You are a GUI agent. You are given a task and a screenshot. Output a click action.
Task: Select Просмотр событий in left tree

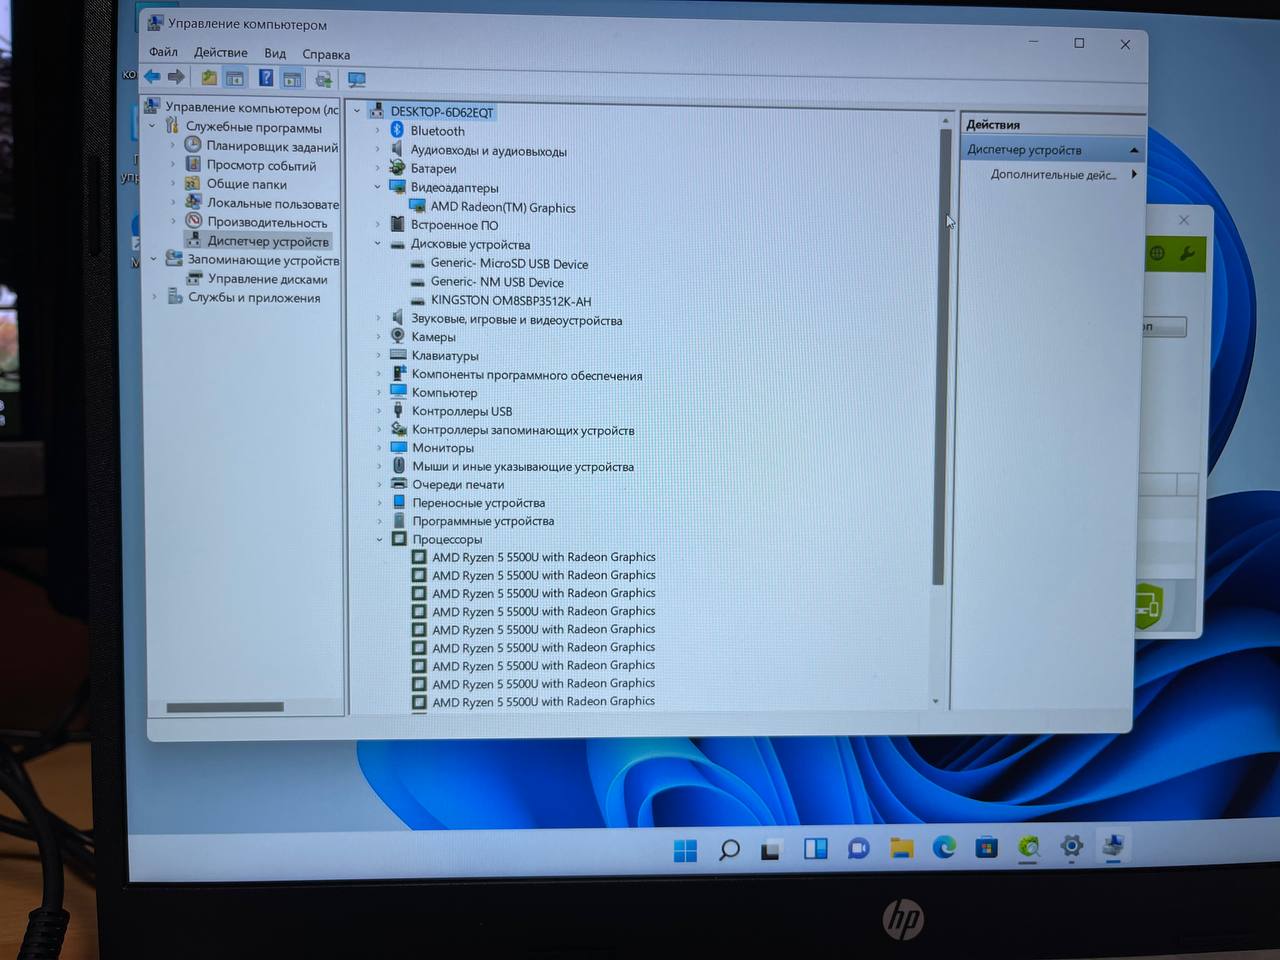[261, 165]
